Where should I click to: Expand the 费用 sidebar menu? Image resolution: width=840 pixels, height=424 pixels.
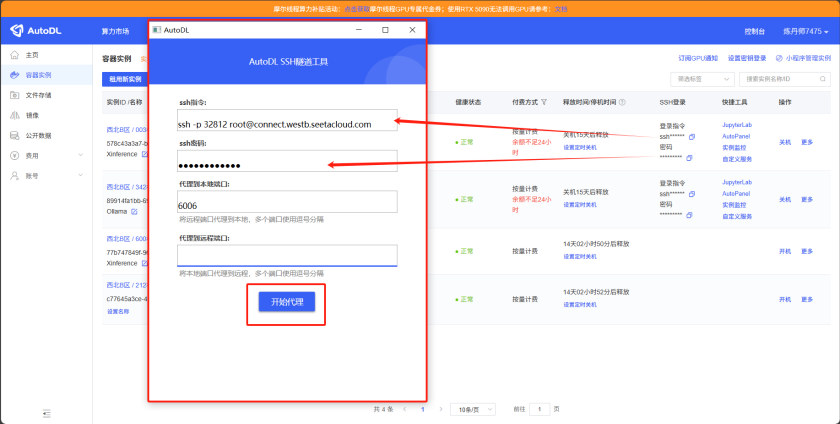click(46, 155)
